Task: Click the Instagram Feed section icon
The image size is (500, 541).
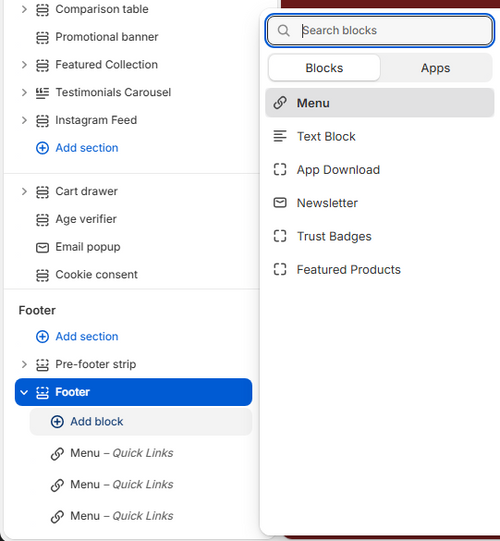Action: pyautogui.click(x=42, y=120)
